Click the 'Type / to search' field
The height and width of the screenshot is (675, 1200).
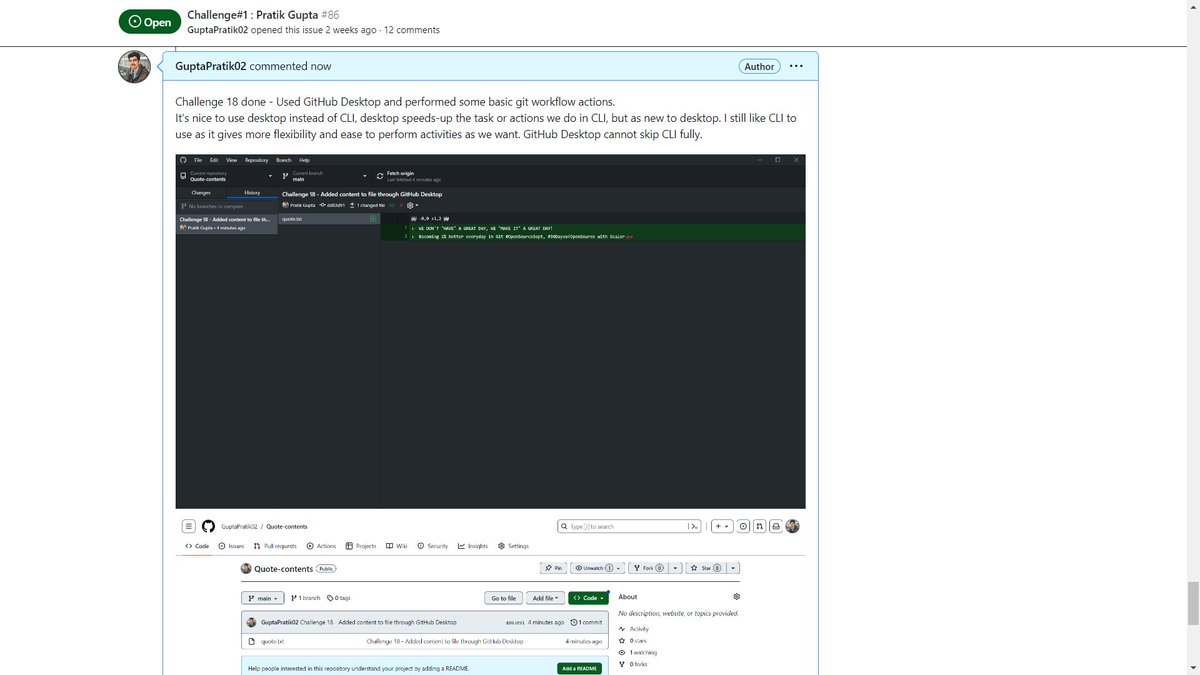[x=630, y=526]
